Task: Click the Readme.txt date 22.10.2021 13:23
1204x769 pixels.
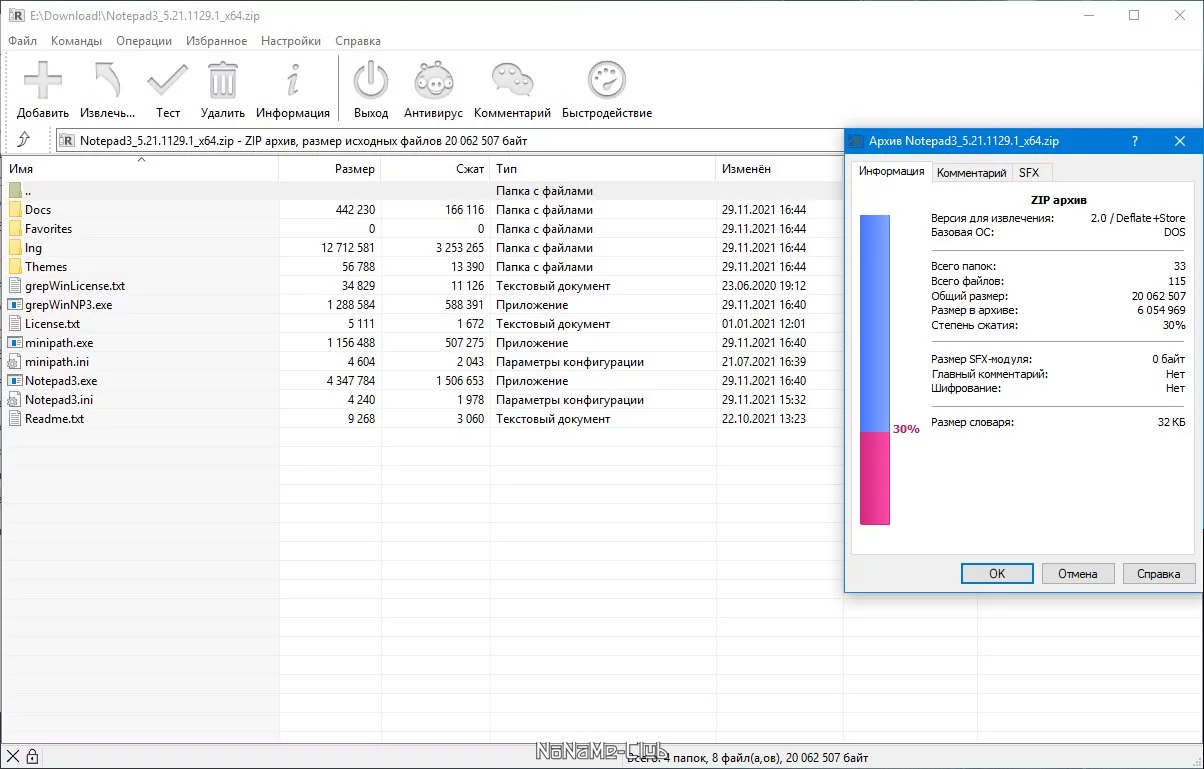Action: (x=764, y=419)
